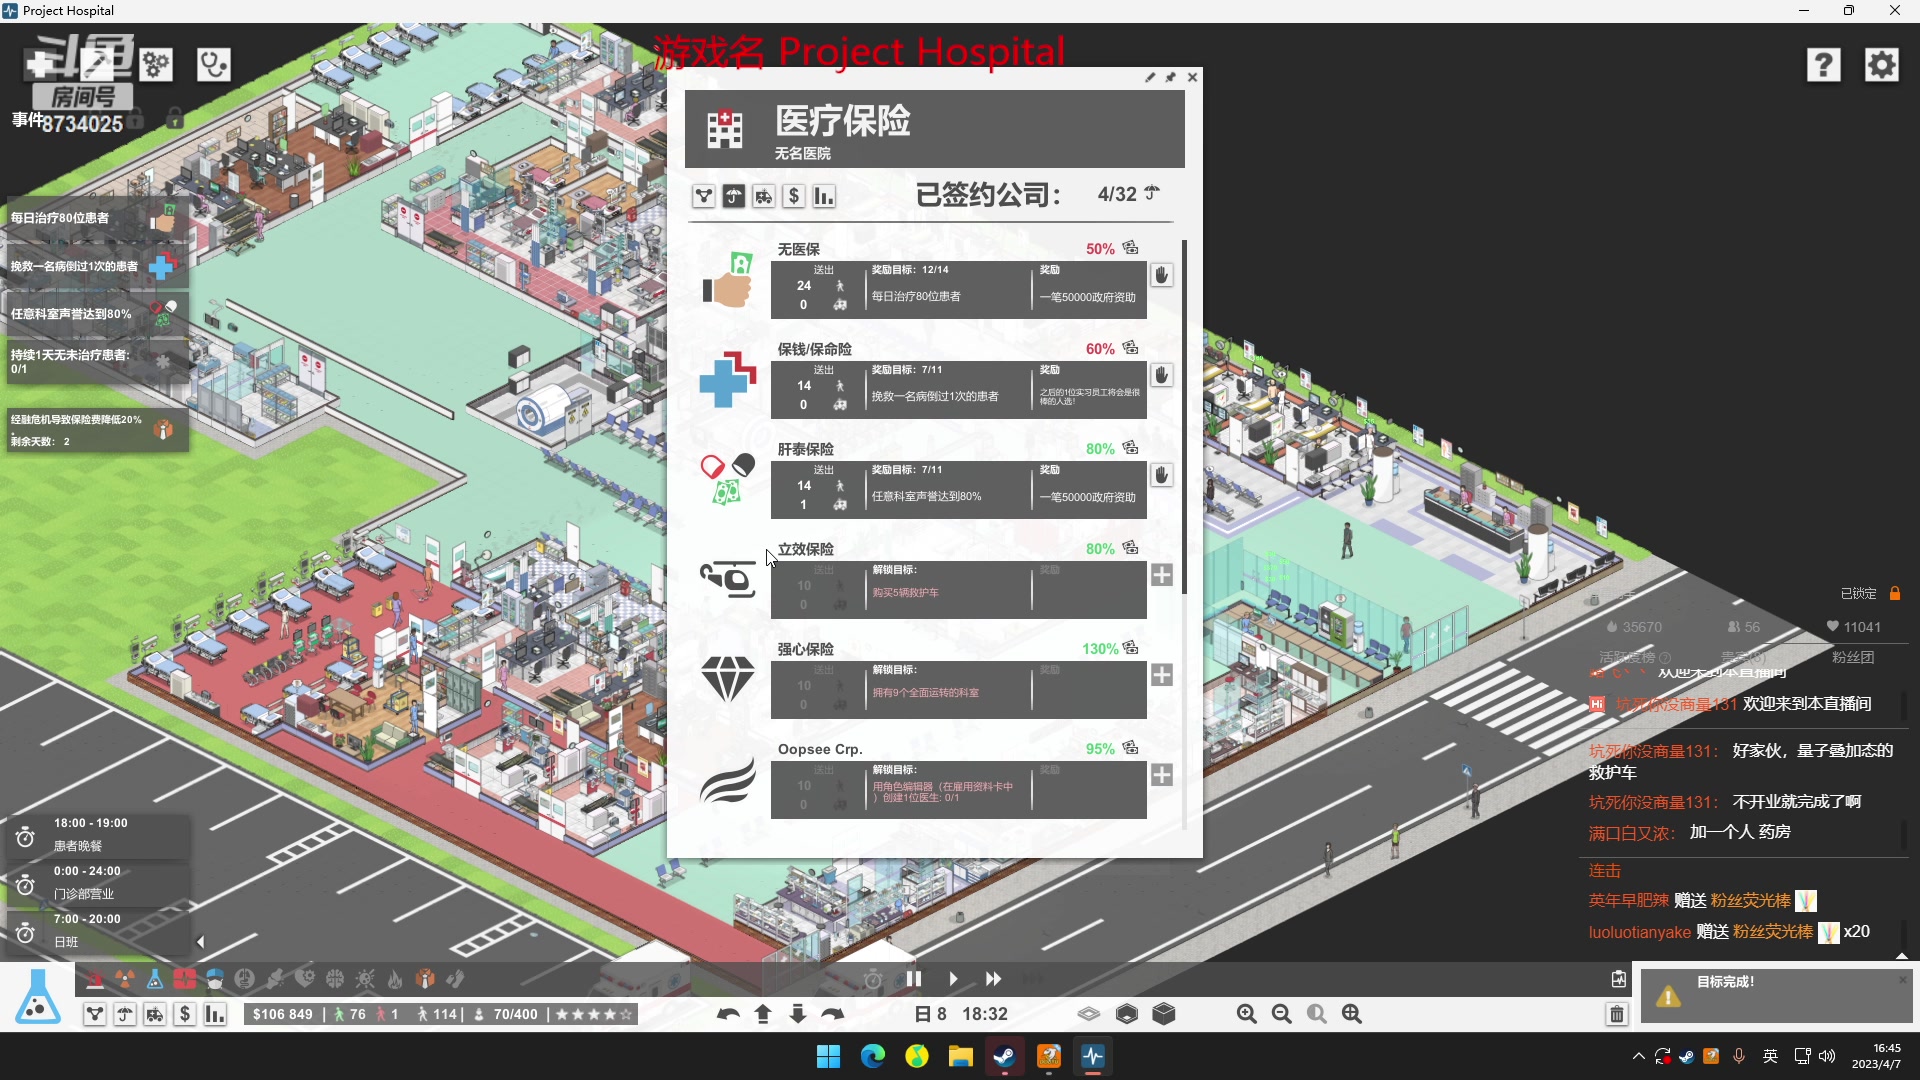Select the radiology radiation department icon

[125, 979]
